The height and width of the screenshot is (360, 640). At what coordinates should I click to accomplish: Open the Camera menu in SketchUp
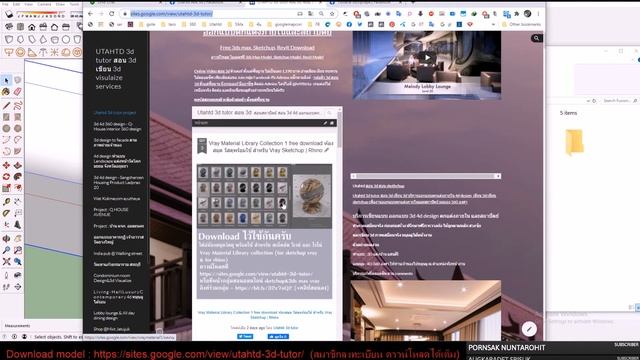pos(44,4)
